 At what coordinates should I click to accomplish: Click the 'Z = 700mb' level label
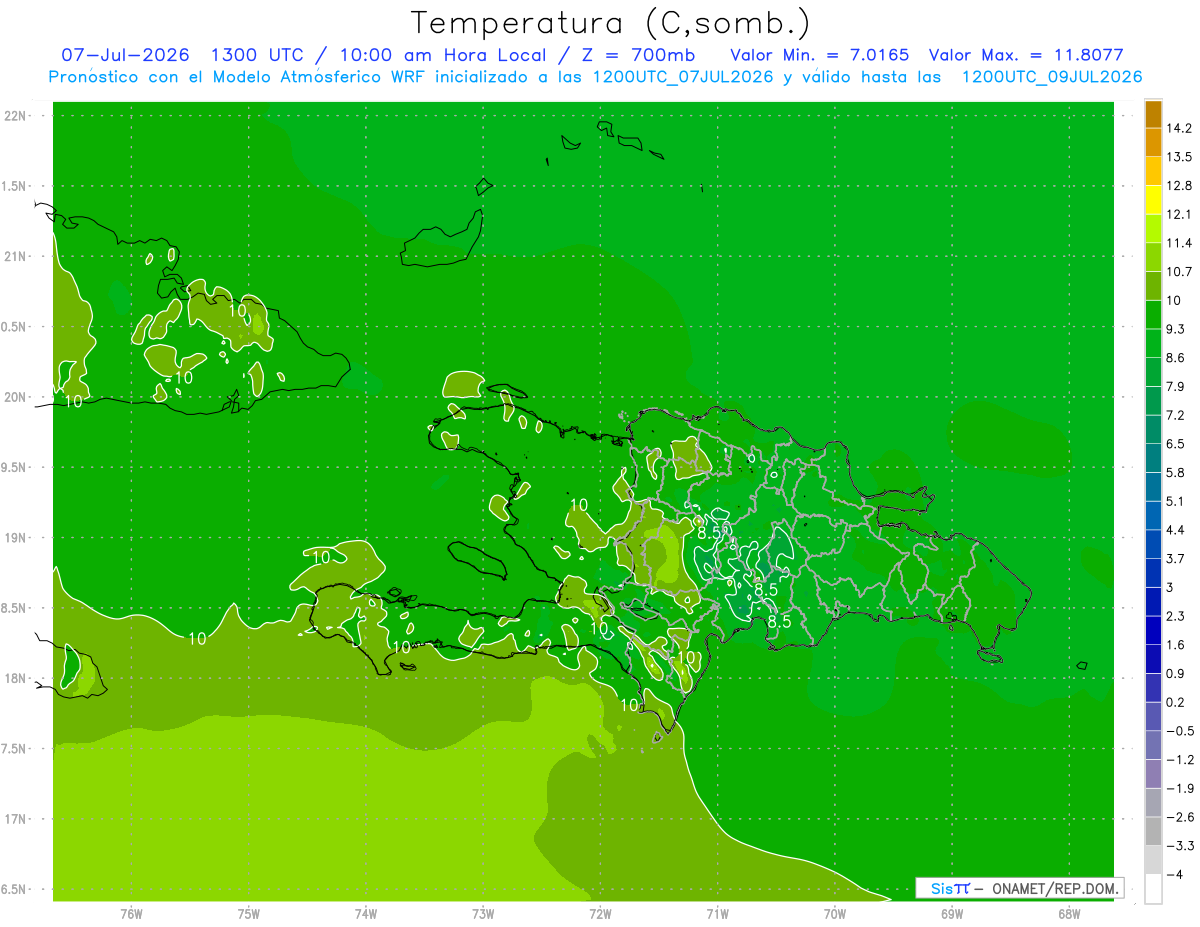[x=636, y=55]
